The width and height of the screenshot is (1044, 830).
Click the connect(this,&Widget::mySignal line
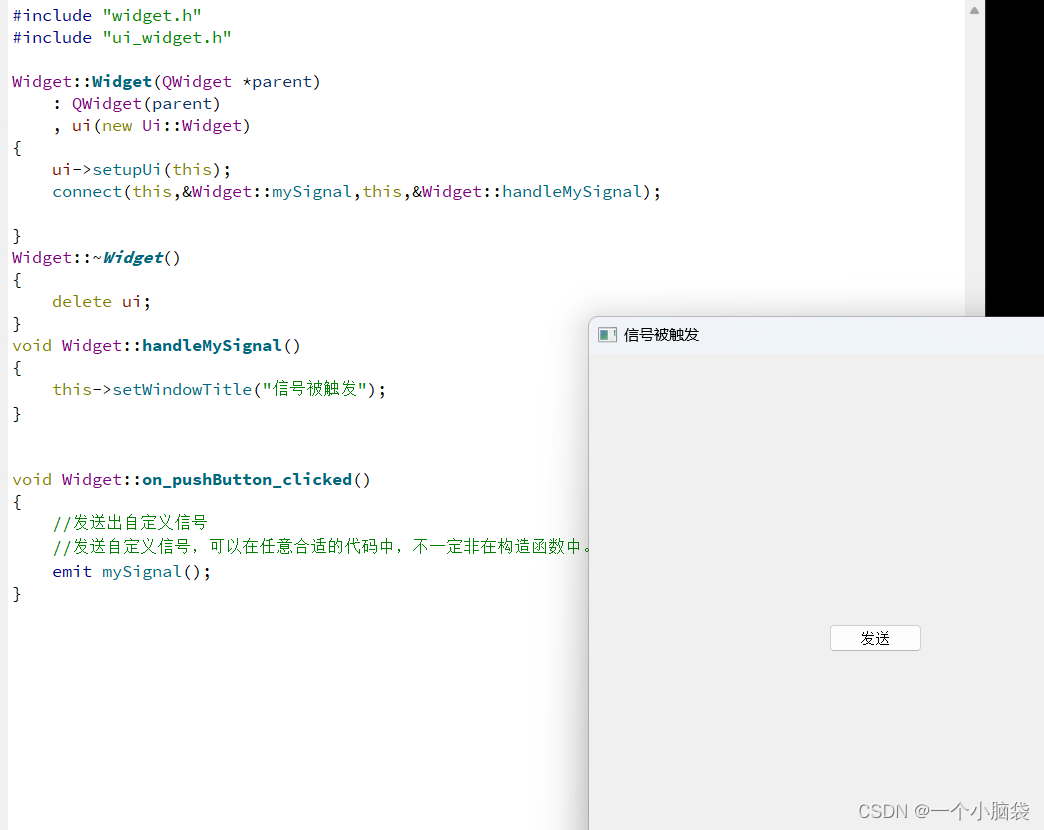click(356, 192)
